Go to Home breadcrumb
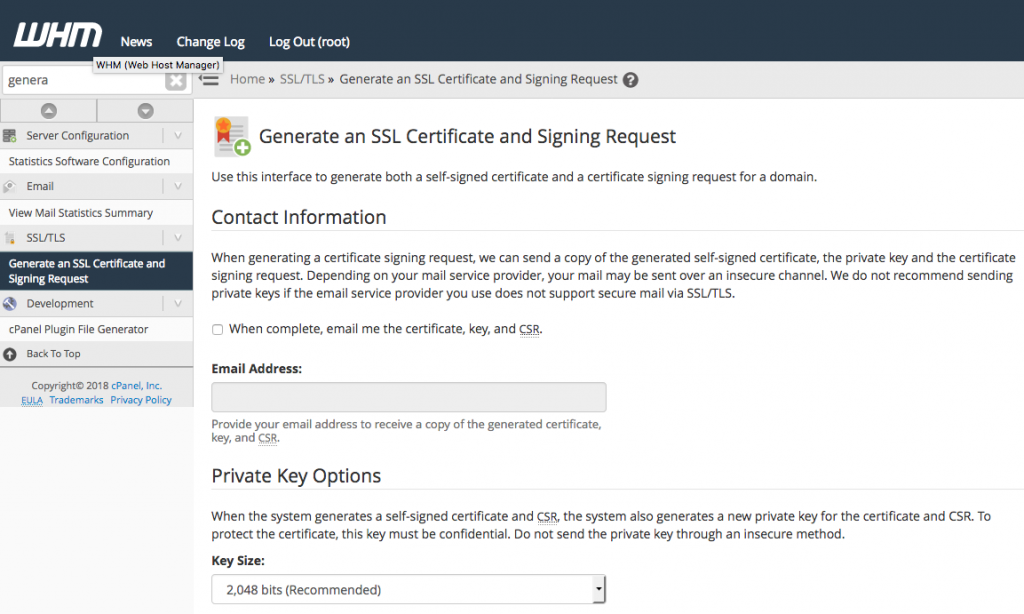The width and height of the screenshot is (1024, 614). click(248, 79)
